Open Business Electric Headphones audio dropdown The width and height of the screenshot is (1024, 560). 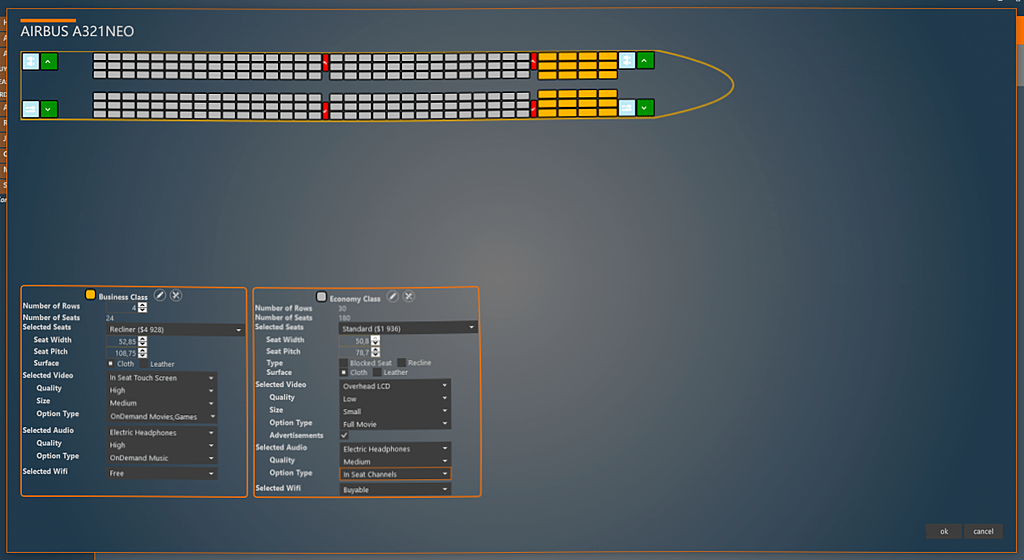click(x=161, y=433)
